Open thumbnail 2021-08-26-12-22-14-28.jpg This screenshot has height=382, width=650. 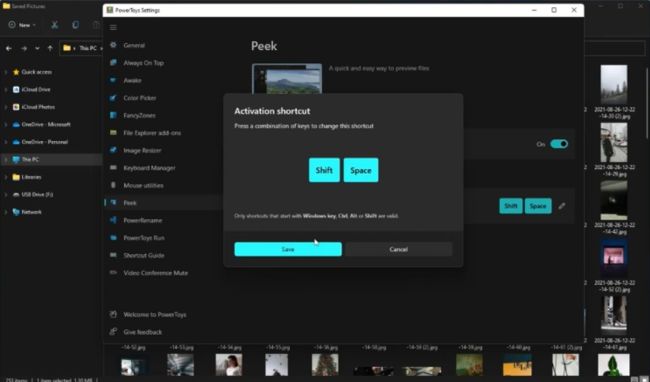[x=614, y=143]
